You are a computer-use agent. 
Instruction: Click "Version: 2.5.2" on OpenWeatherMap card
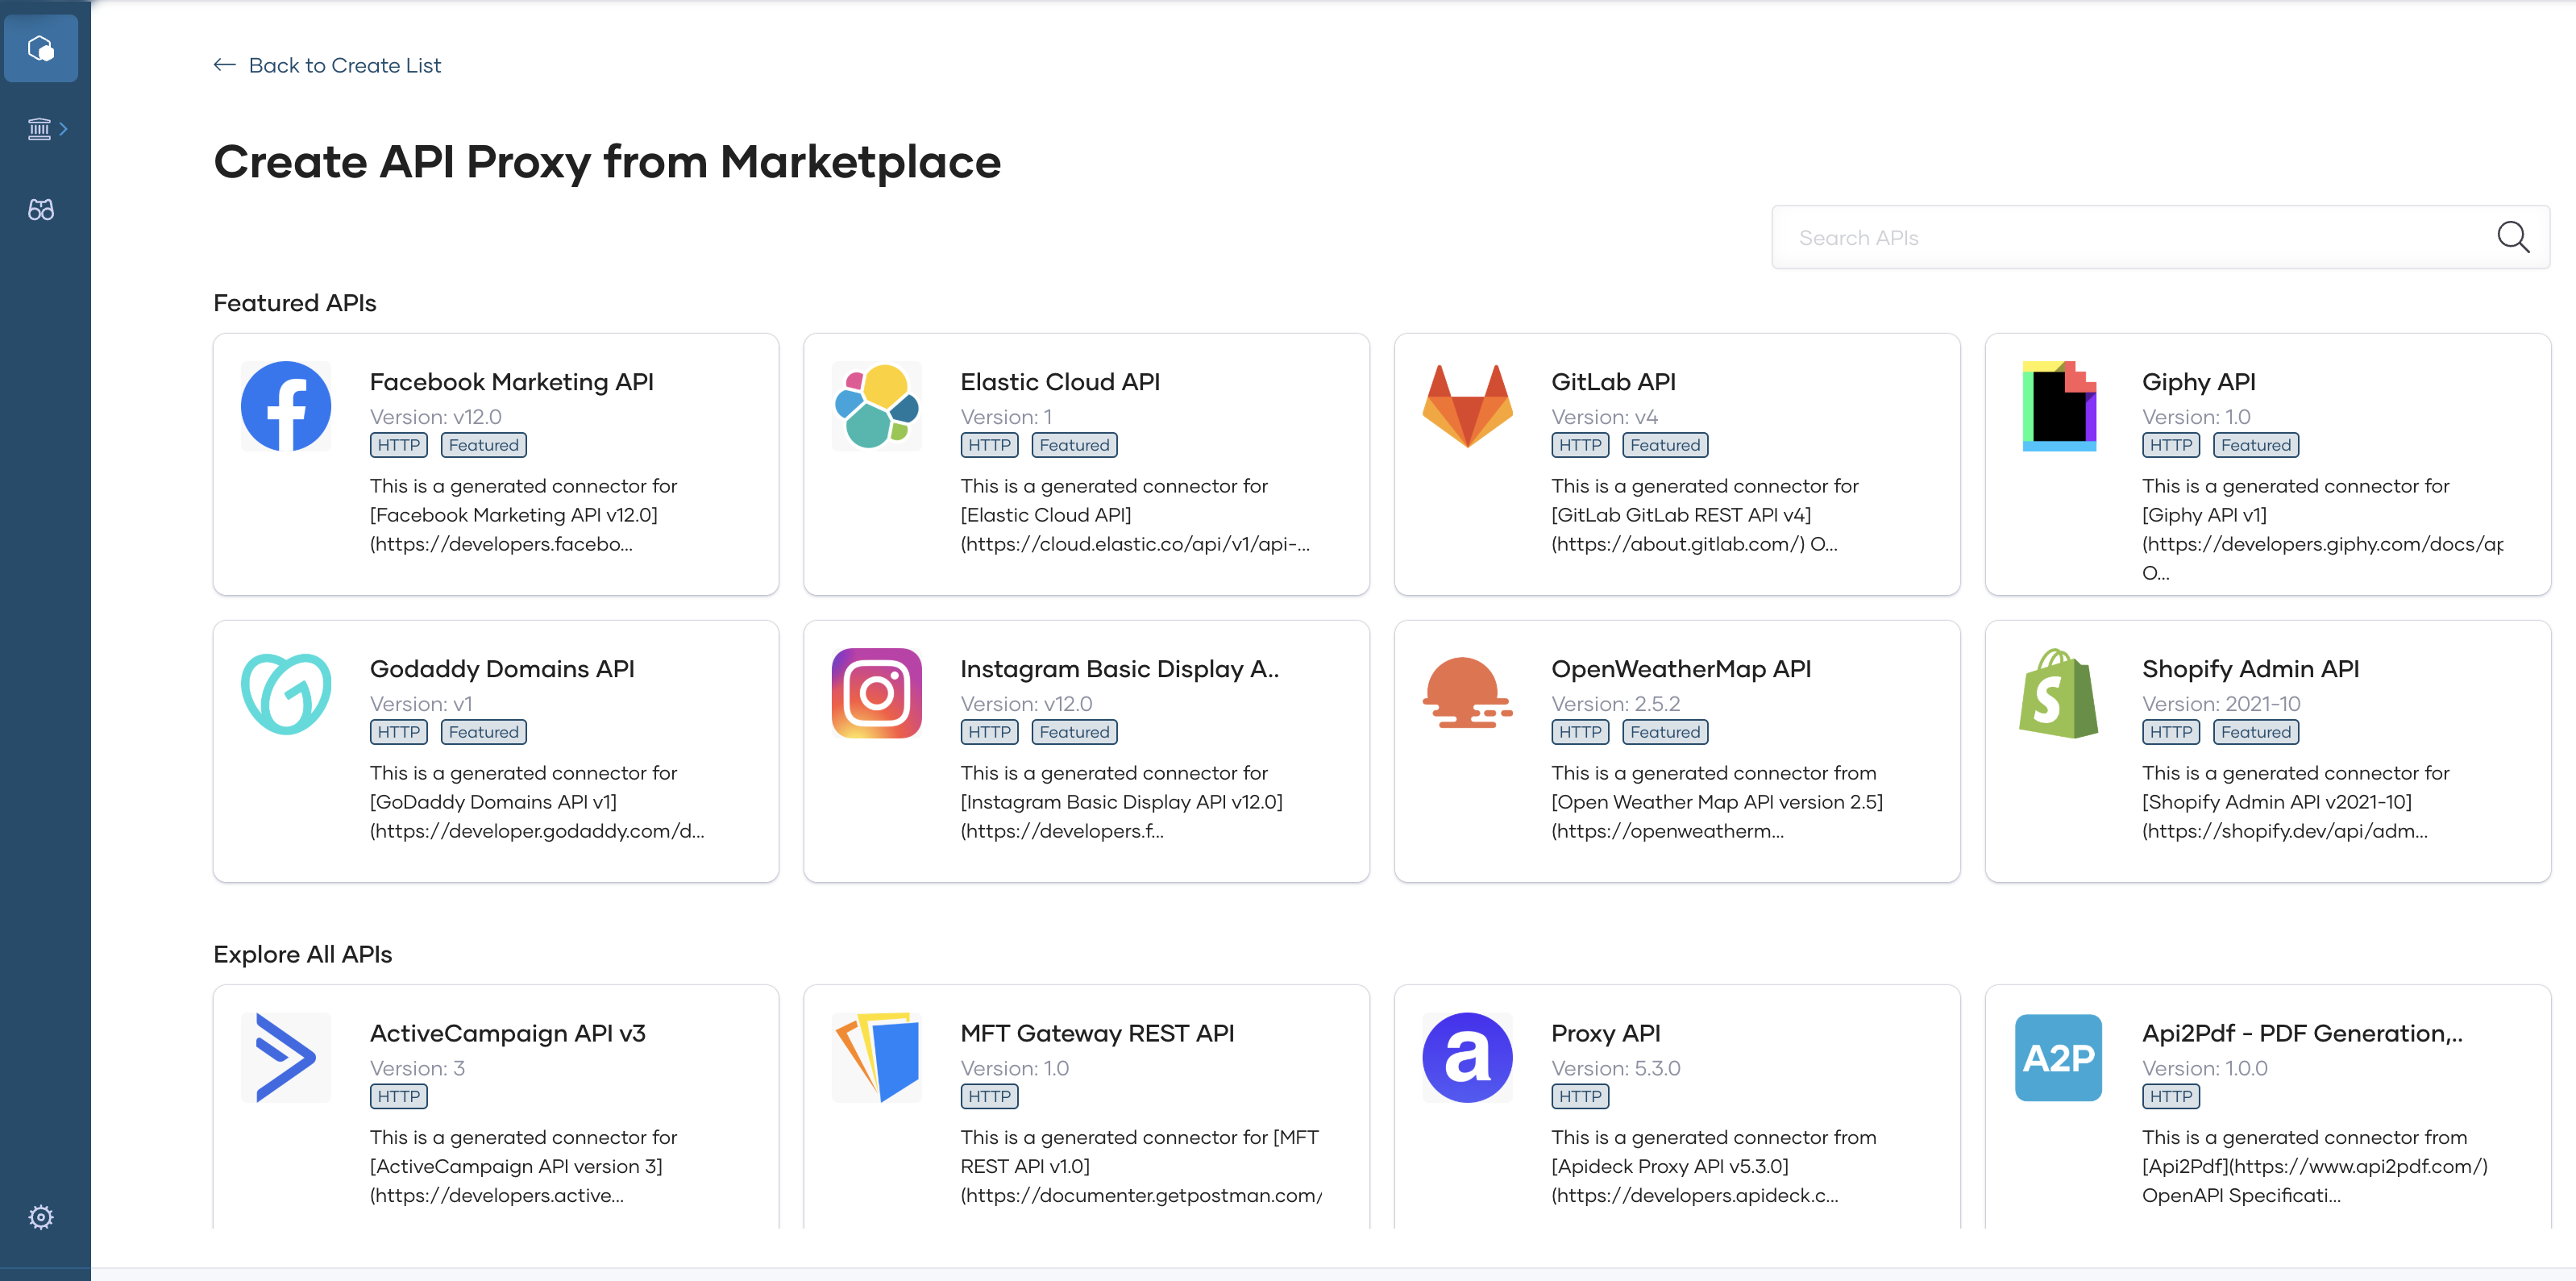point(1616,704)
